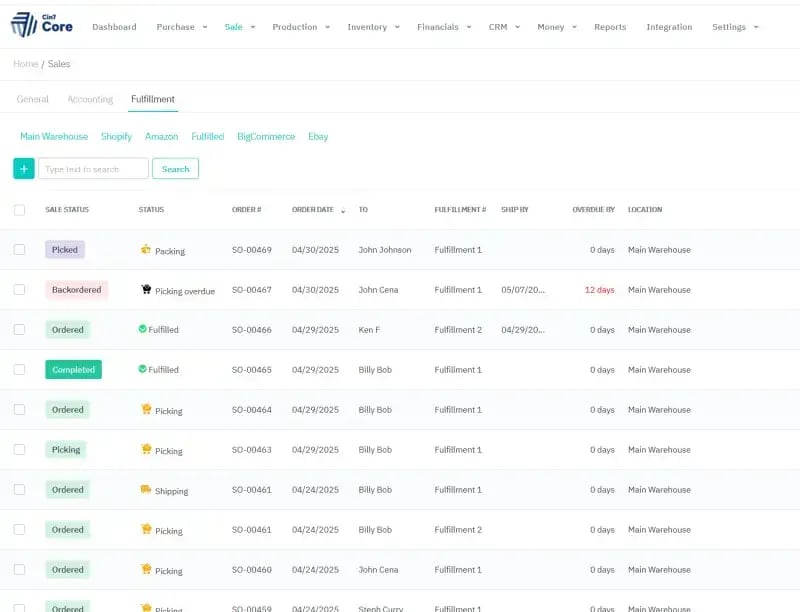Switch to the General tab

coord(33,99)
